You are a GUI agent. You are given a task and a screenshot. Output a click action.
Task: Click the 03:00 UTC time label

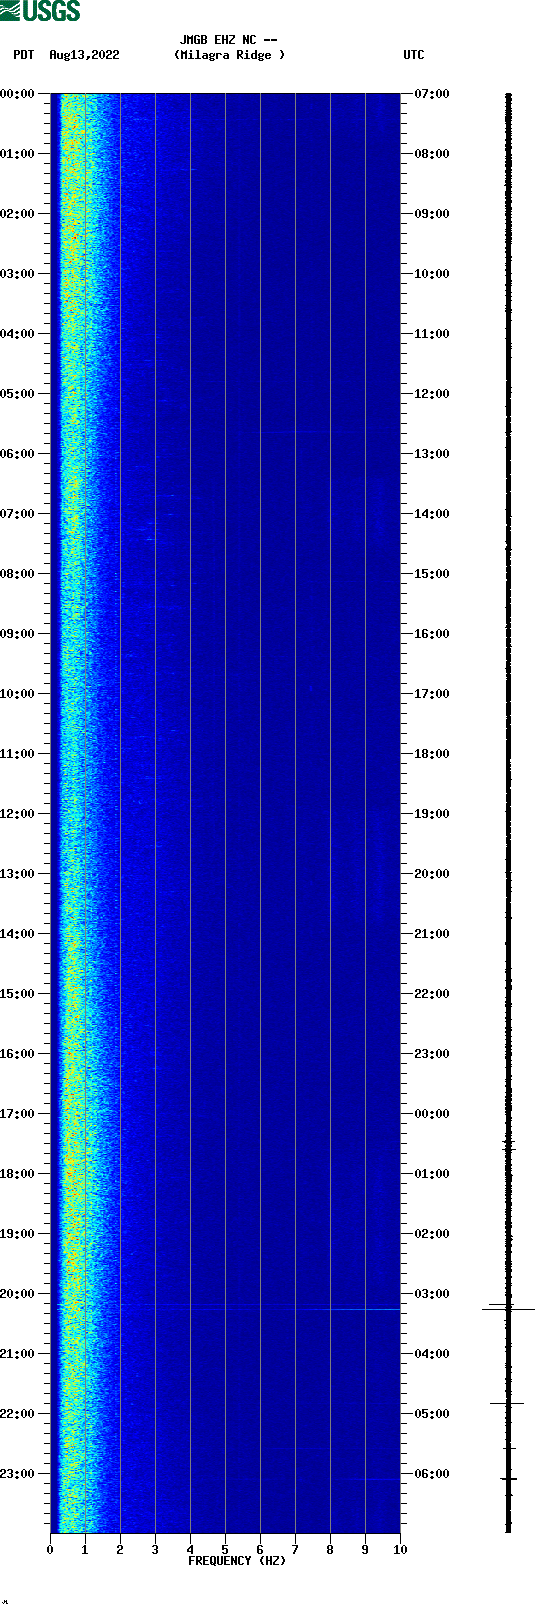point(432,1294)
